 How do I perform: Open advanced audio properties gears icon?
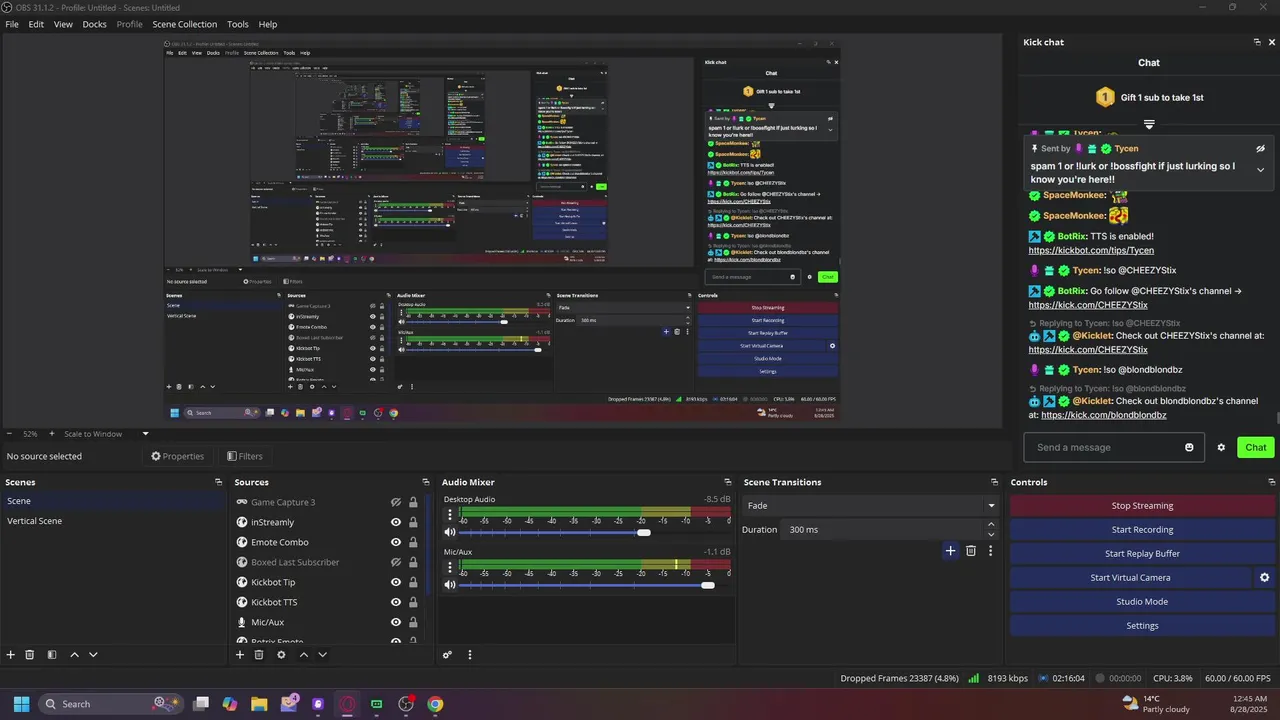click(x=447, y=655)
